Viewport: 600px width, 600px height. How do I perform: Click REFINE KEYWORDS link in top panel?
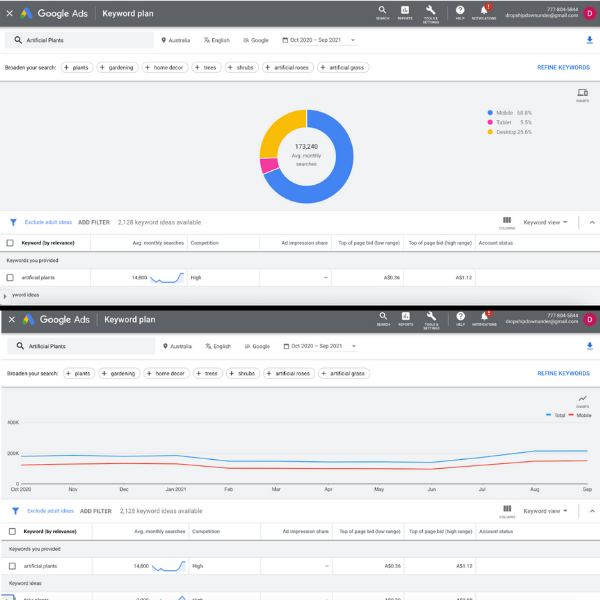click(563, 67)
